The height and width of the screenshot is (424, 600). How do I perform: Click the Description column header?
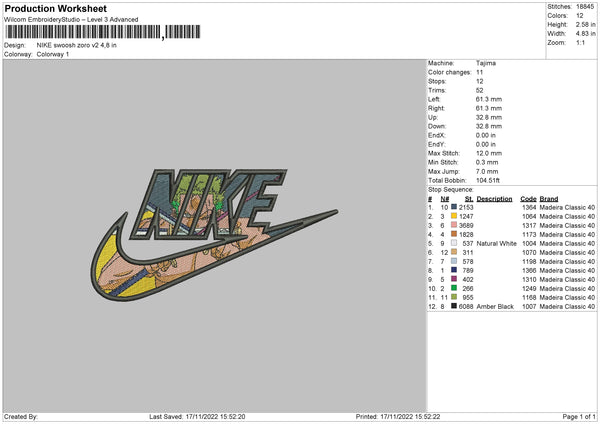pos(494,199)
